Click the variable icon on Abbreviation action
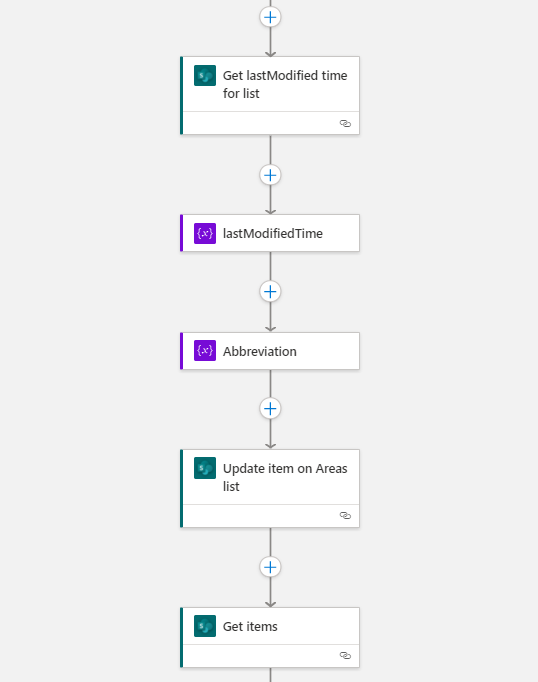This screenshot has height=682, width=538. click(x=205, y=351)
